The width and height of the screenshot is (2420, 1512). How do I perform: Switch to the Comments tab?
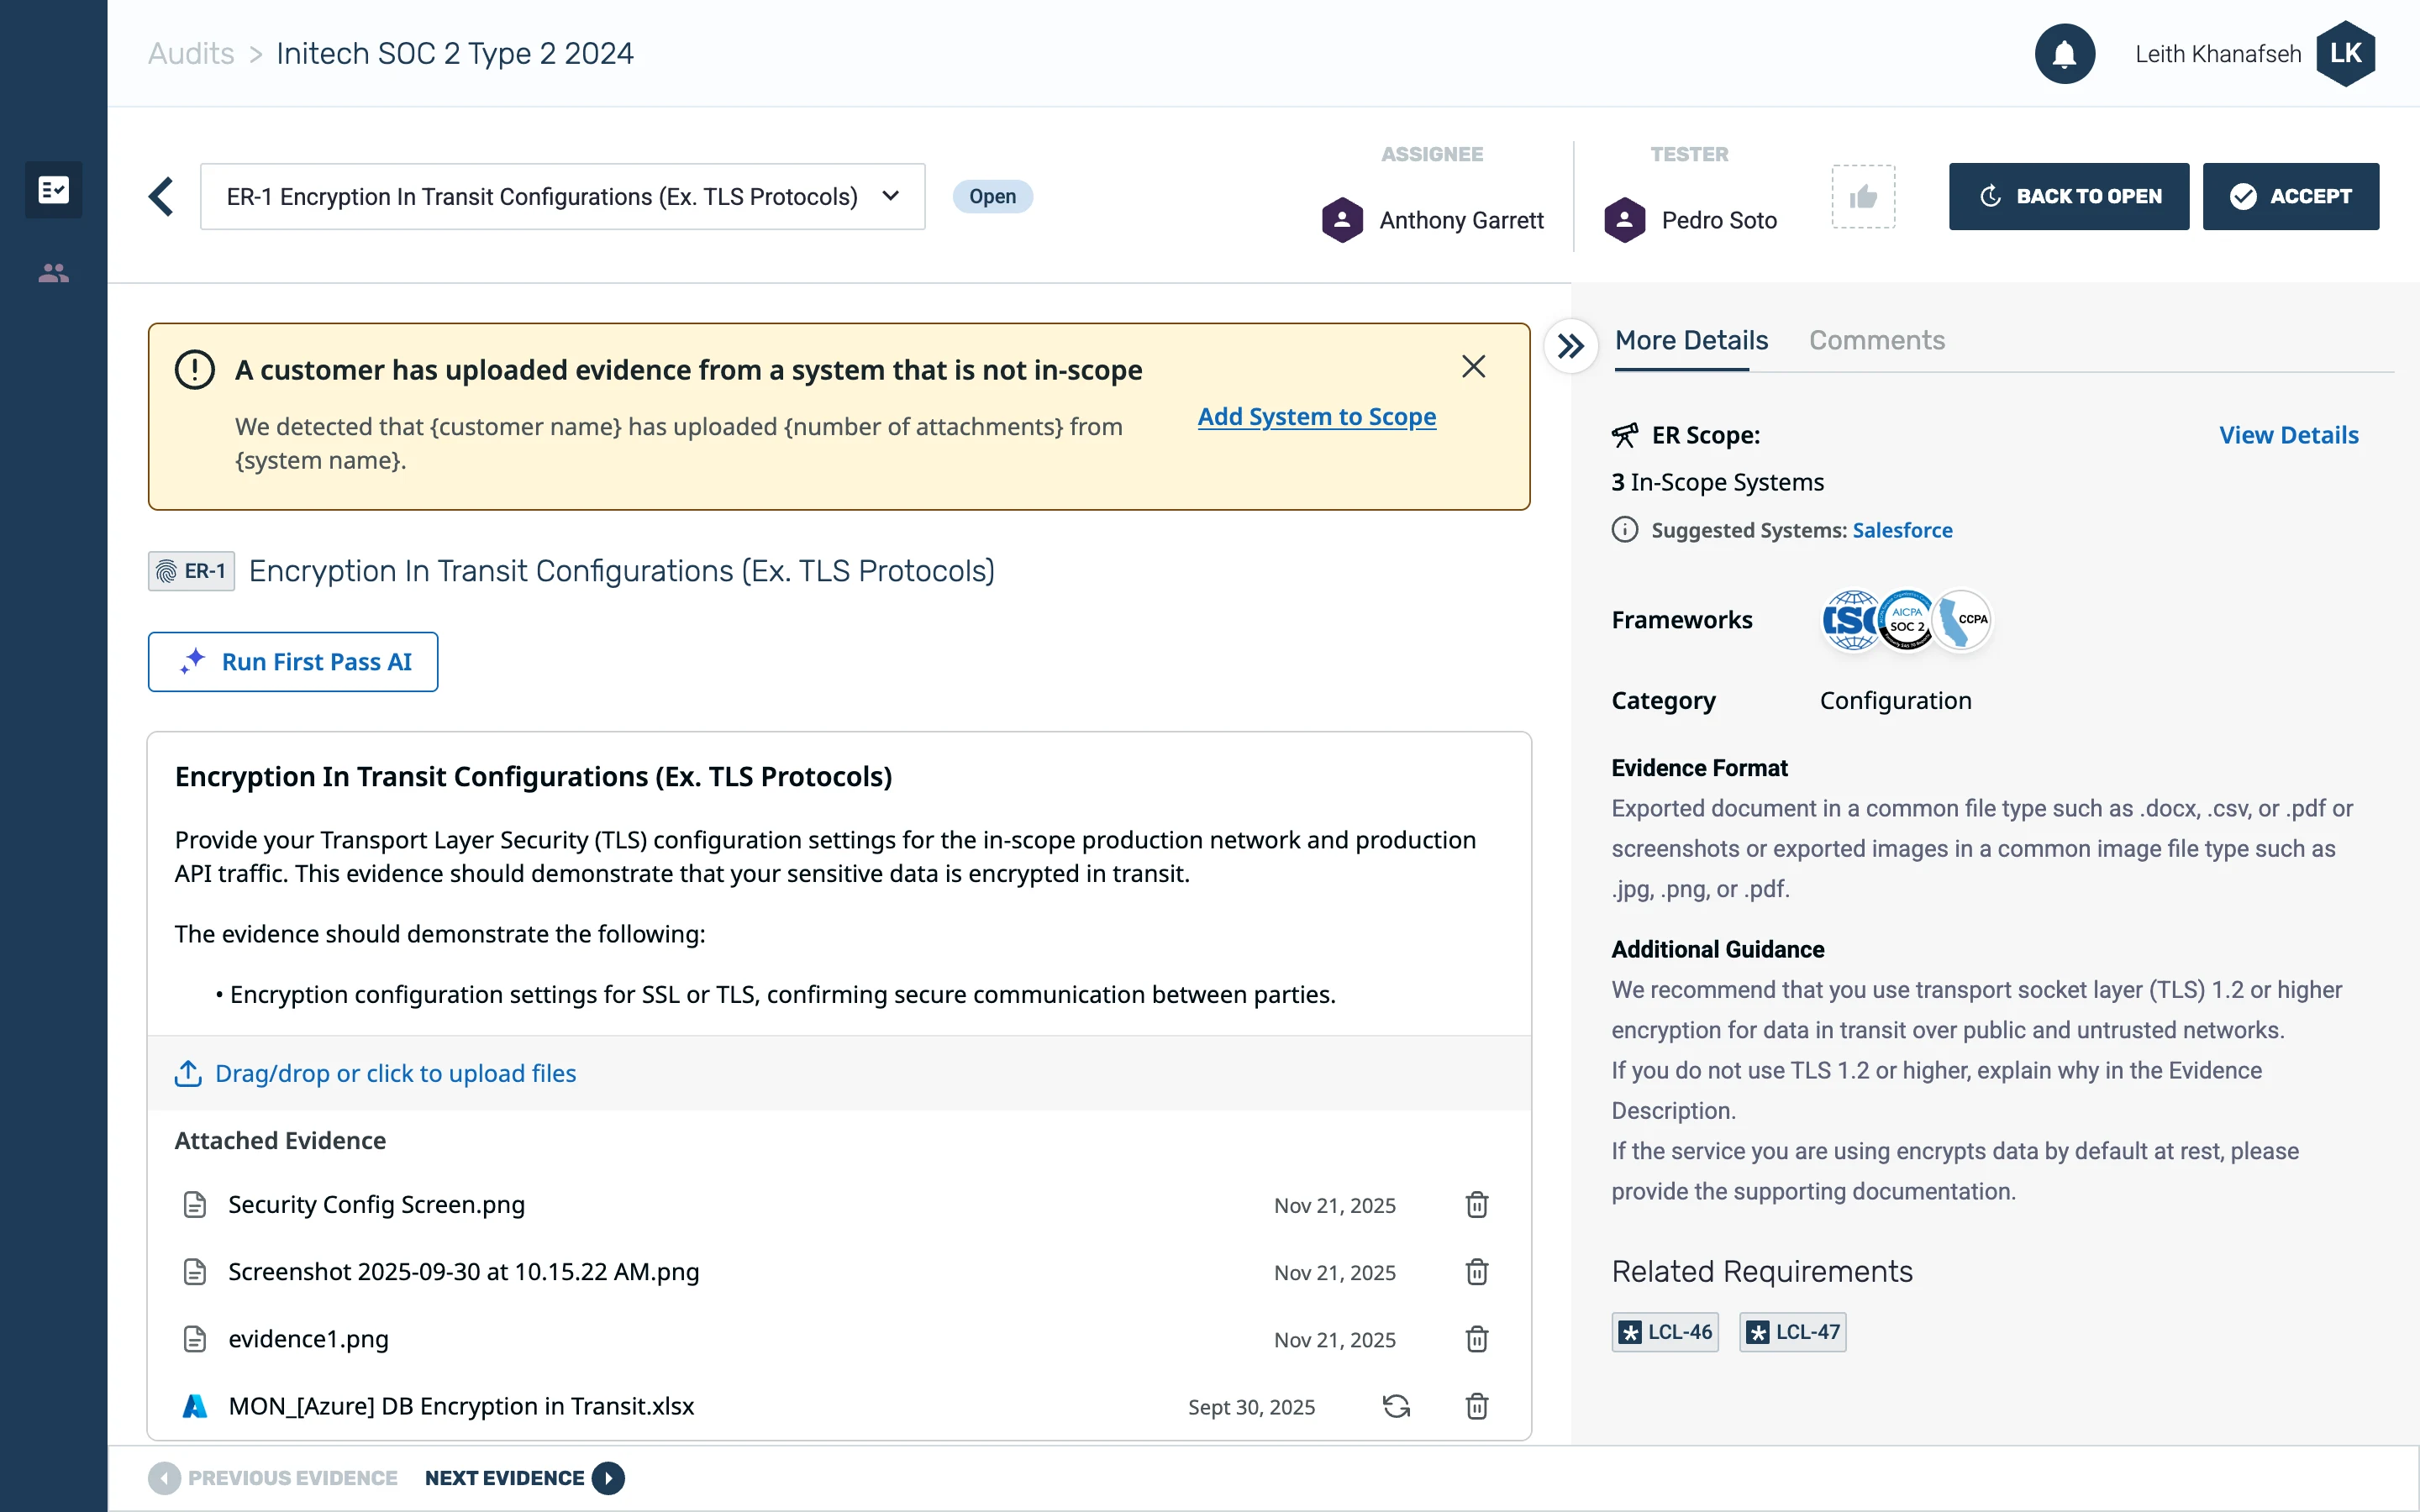(1876, 340)
